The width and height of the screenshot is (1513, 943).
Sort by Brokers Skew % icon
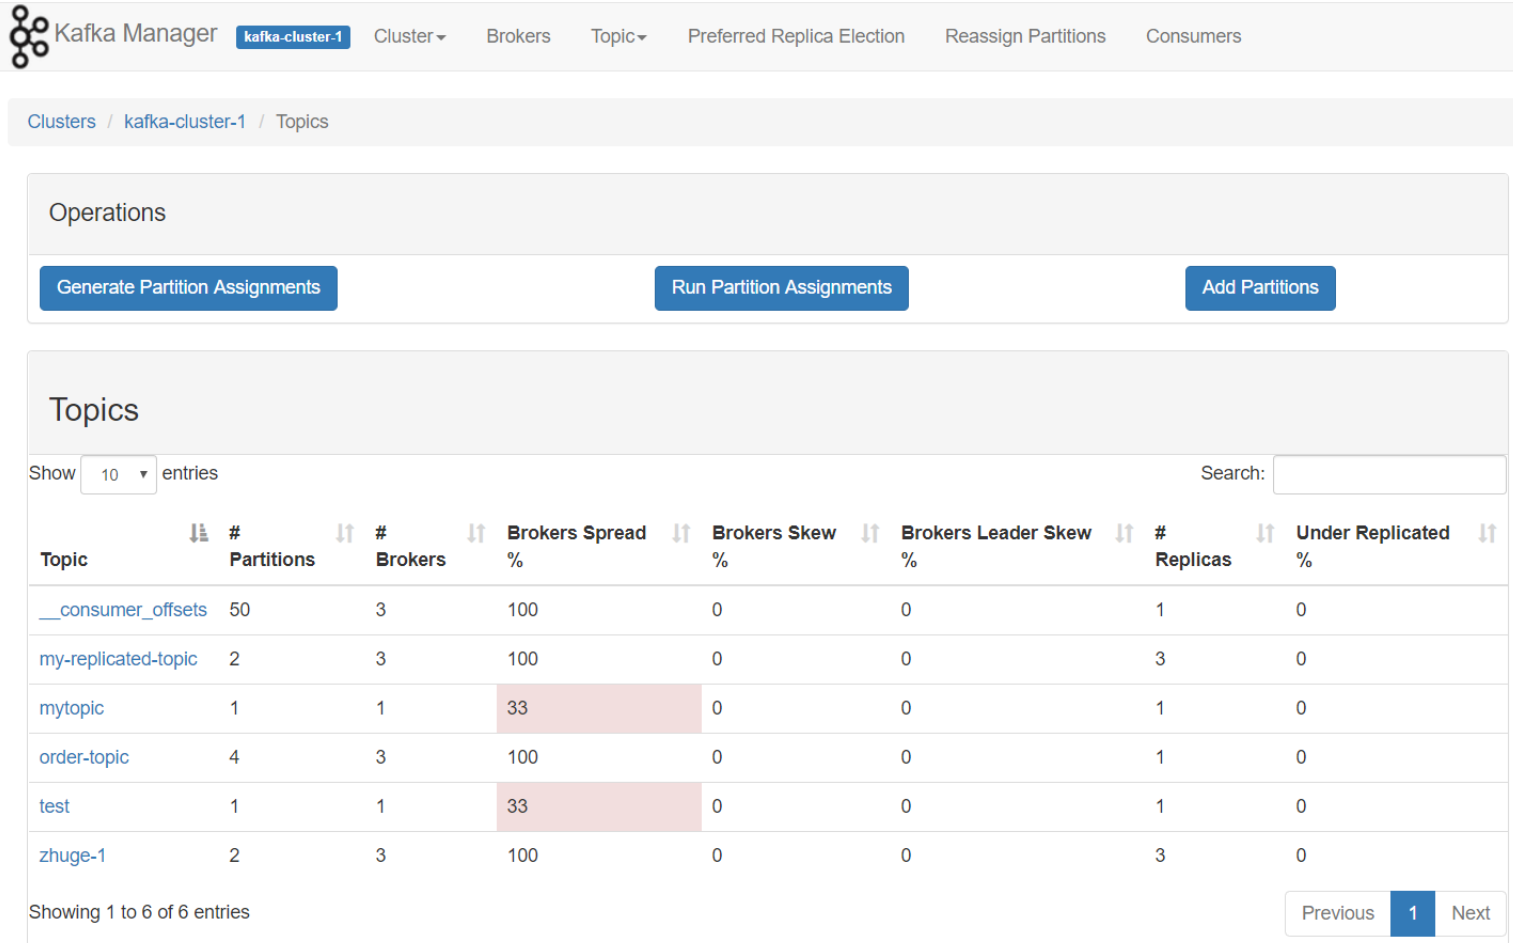870,533
